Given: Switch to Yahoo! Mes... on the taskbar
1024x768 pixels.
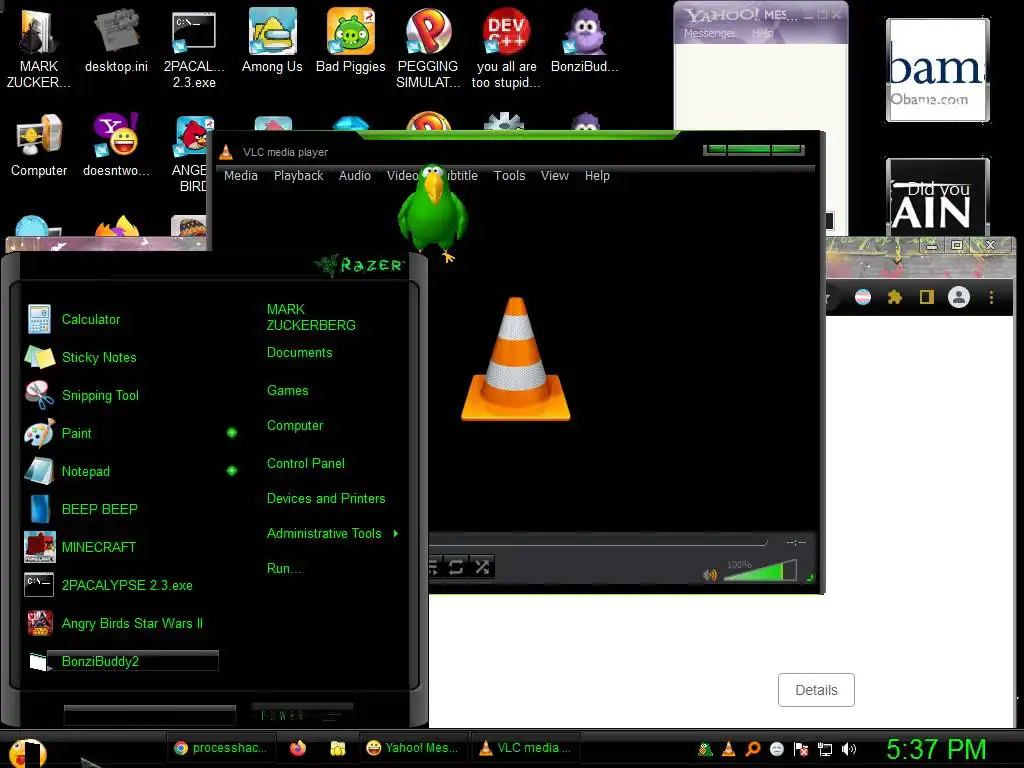Looking at the screenshot, I should 413,748.
